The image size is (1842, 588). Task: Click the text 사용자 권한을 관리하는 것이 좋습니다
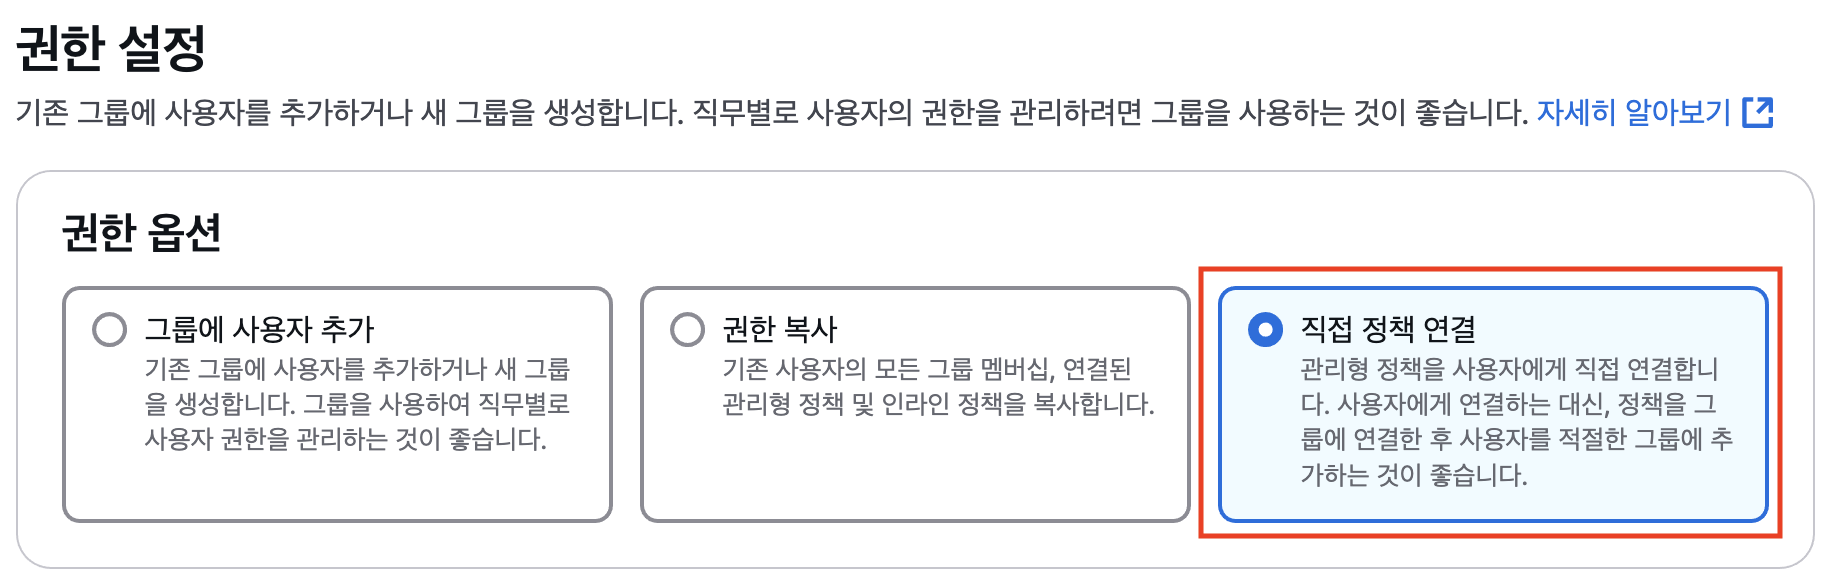[345, 439]
